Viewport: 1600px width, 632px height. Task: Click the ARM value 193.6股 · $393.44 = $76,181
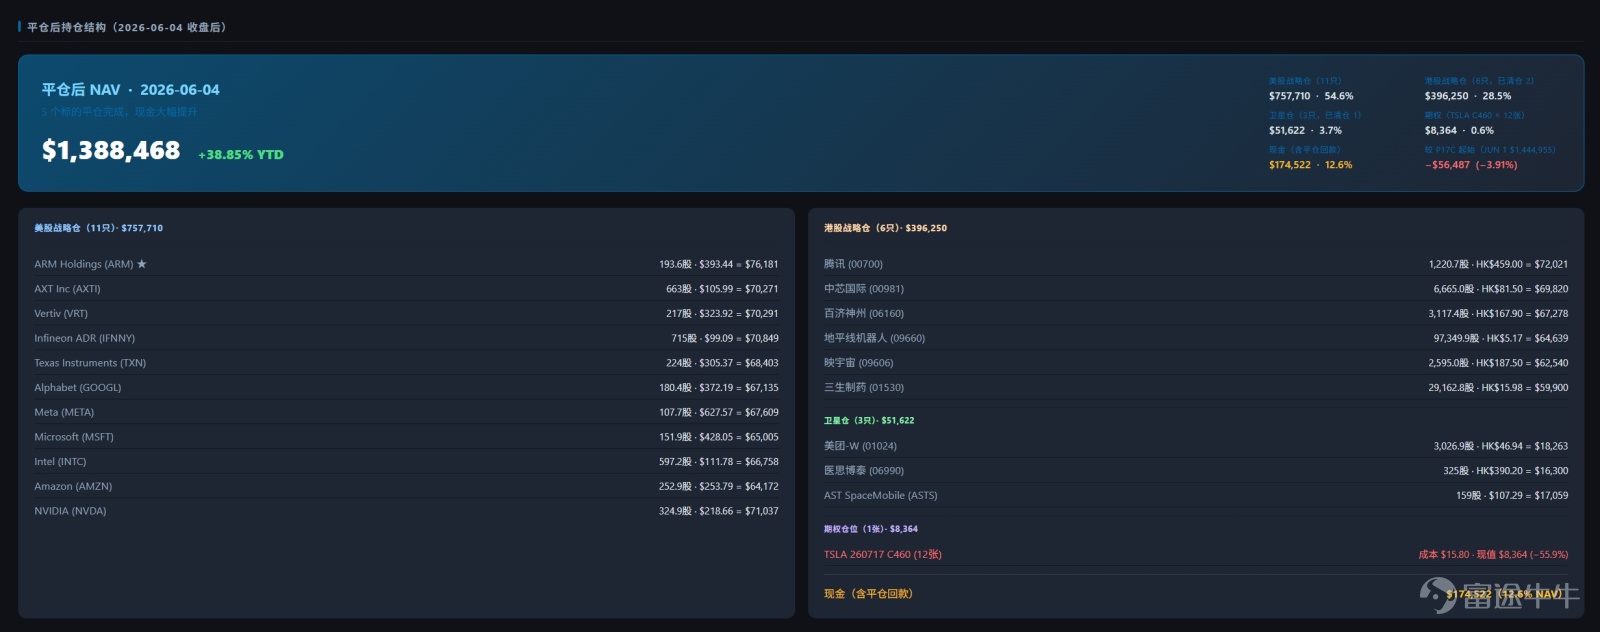718,264
